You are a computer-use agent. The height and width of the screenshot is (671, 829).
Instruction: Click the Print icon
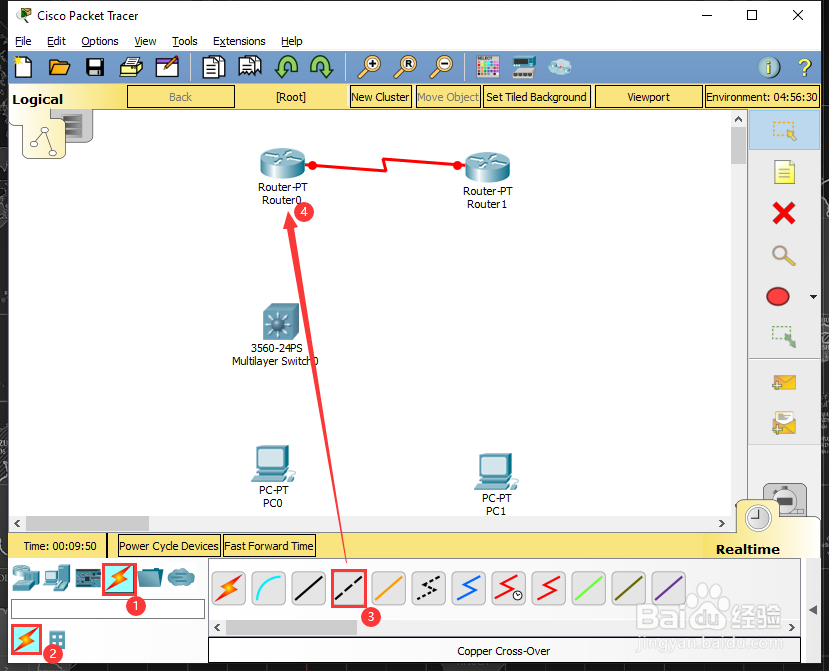131,67
